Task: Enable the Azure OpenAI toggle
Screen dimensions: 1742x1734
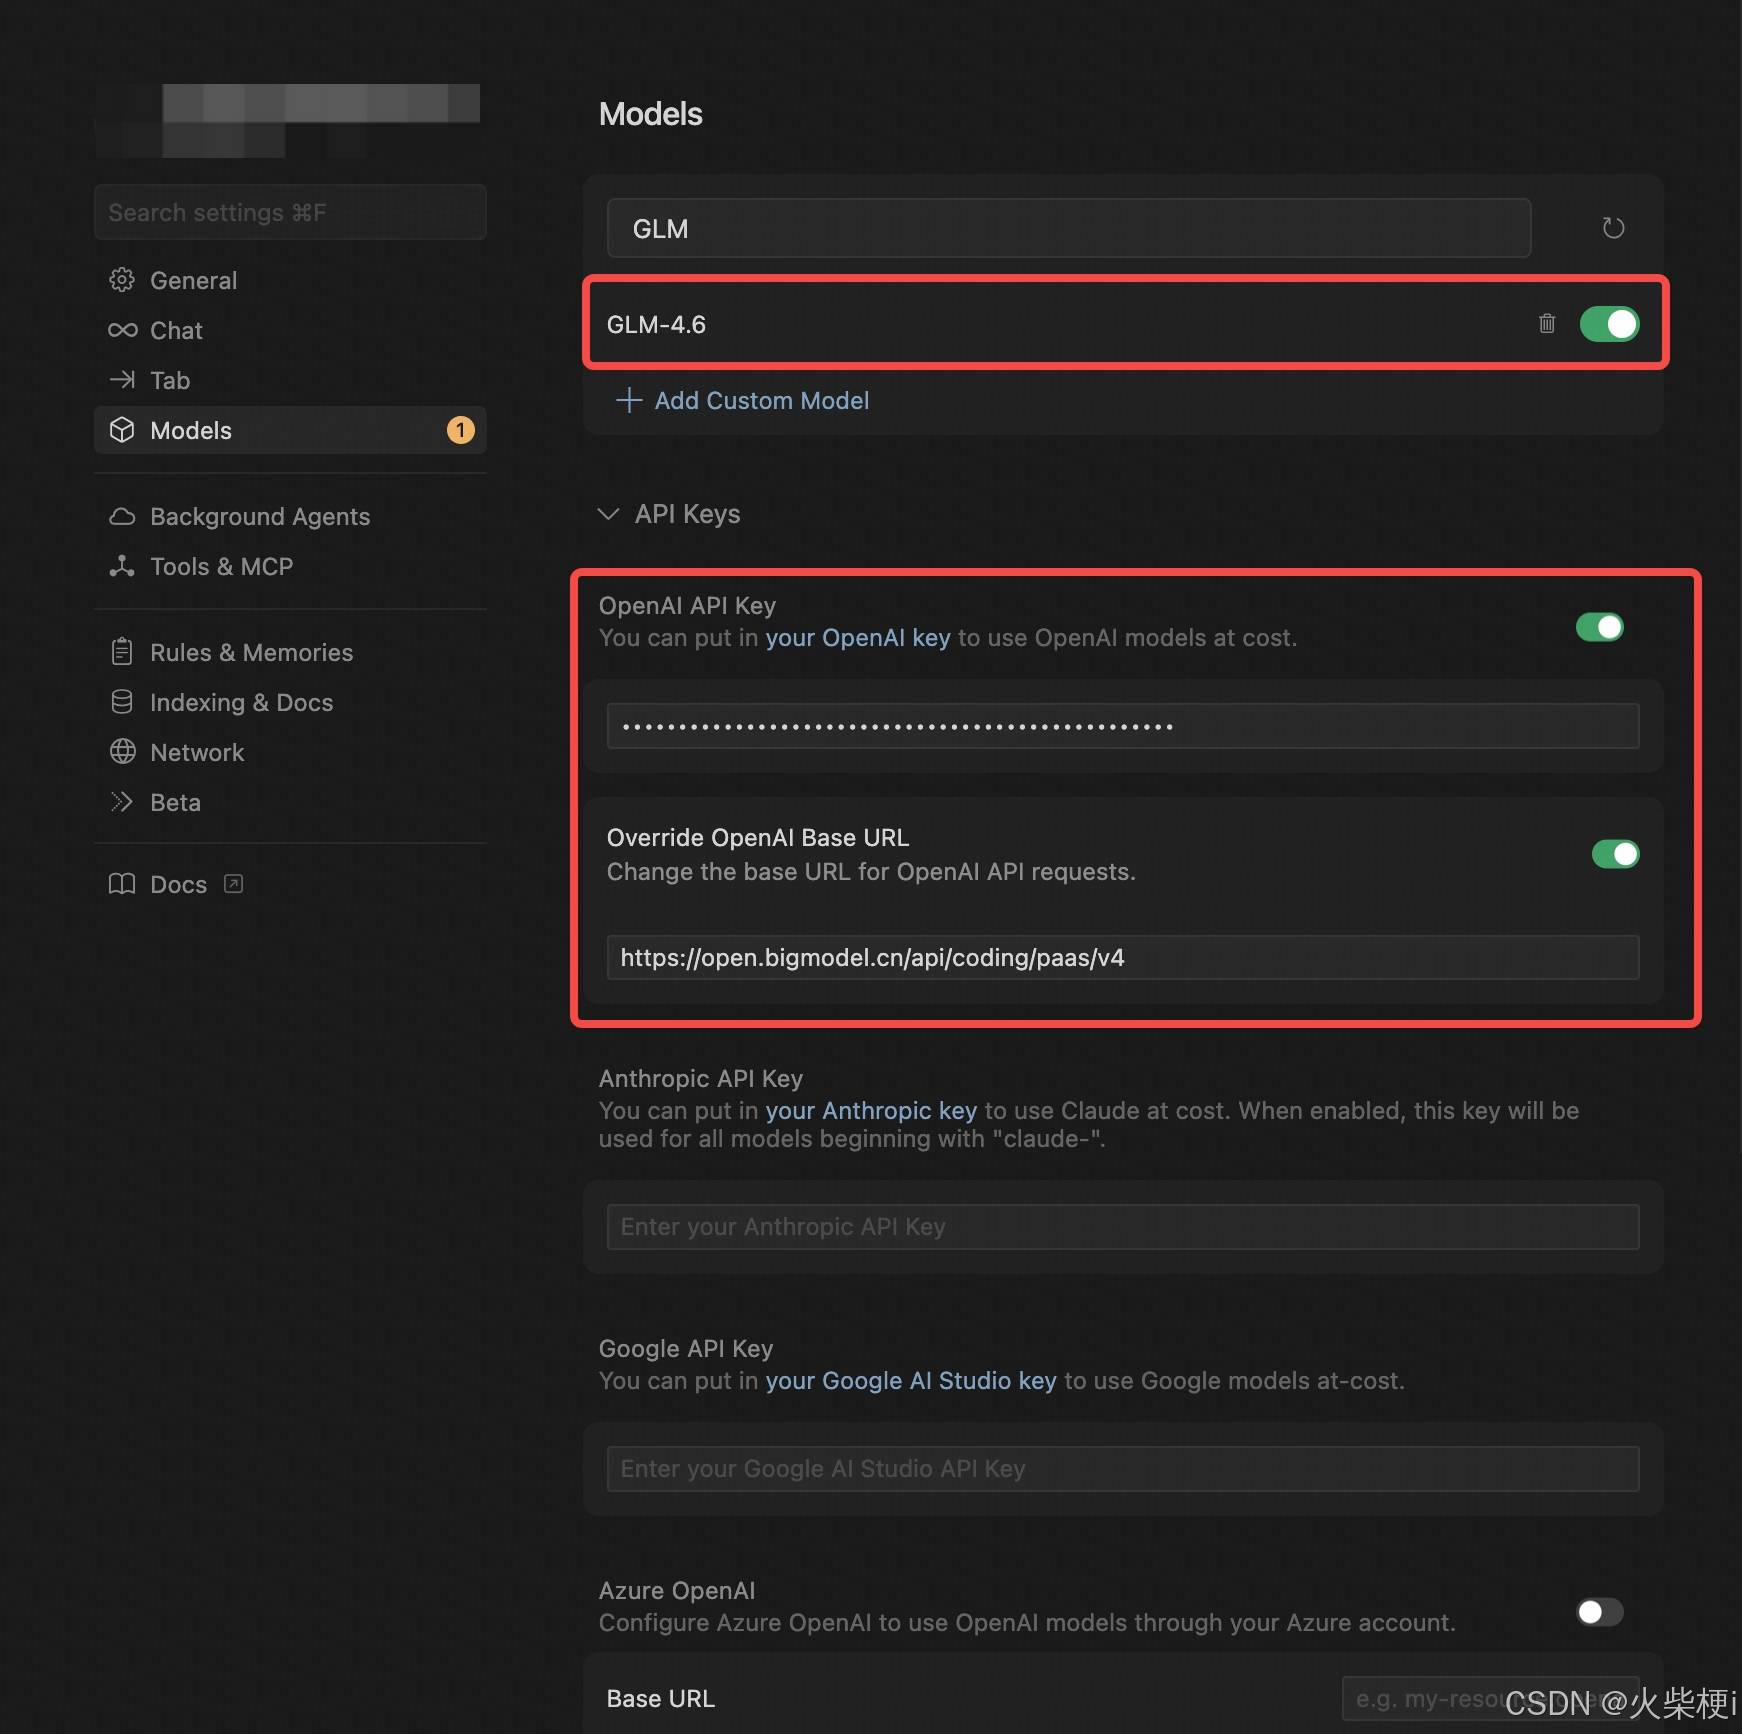Action: [x=1599, y=1612]
